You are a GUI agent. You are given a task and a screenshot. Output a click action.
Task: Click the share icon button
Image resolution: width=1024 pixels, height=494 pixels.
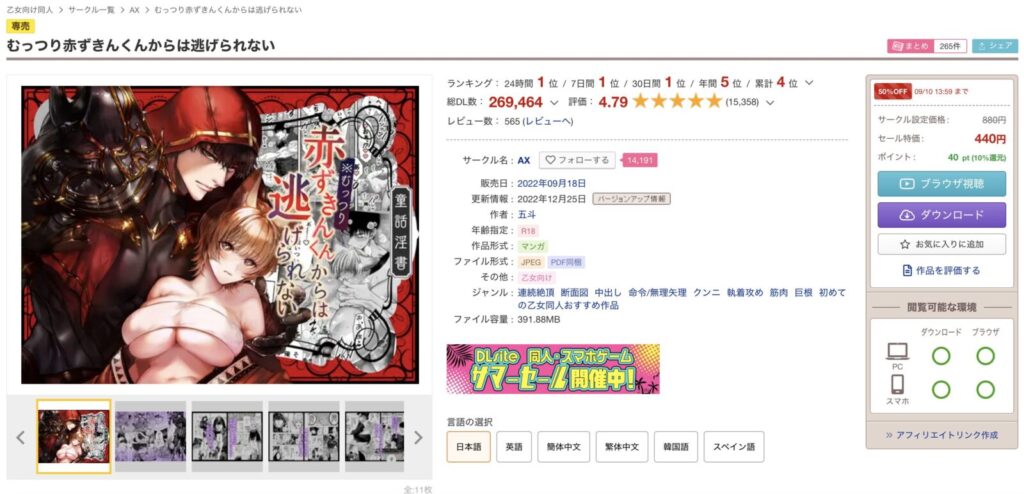(x=995, y=46)
